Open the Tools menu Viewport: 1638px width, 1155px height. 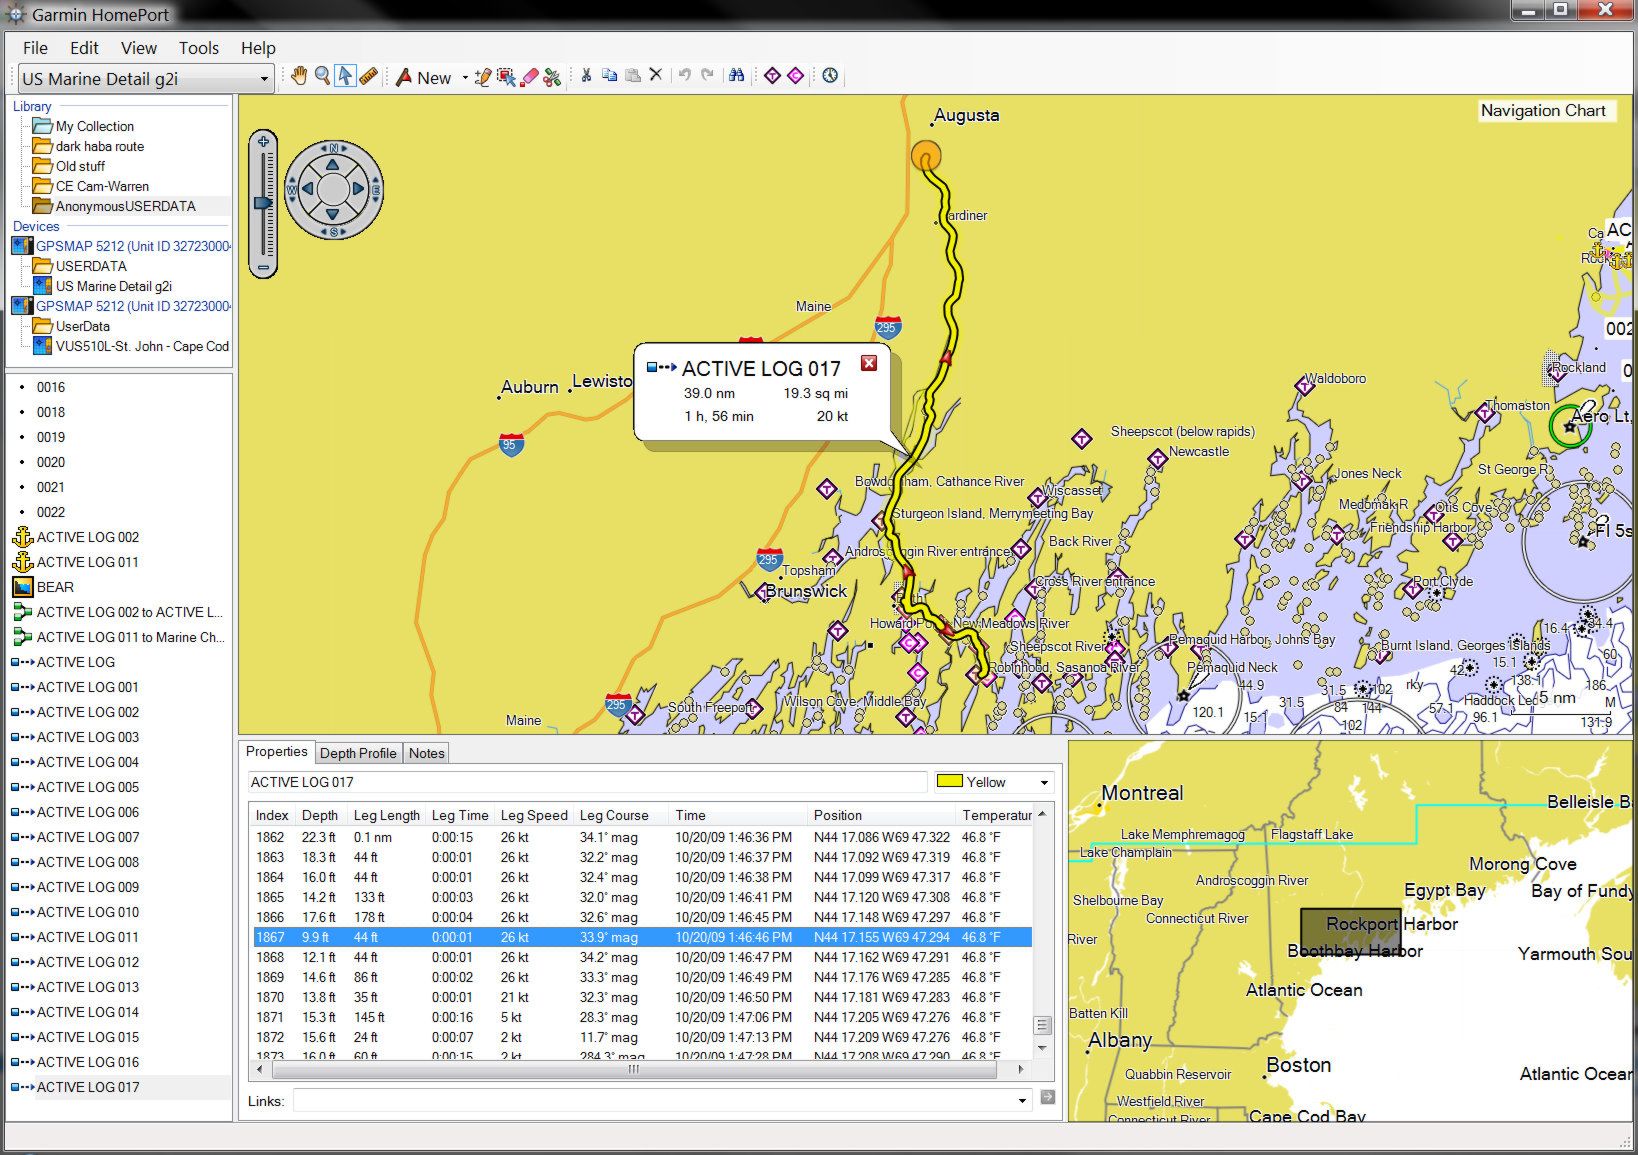(198, 48)
